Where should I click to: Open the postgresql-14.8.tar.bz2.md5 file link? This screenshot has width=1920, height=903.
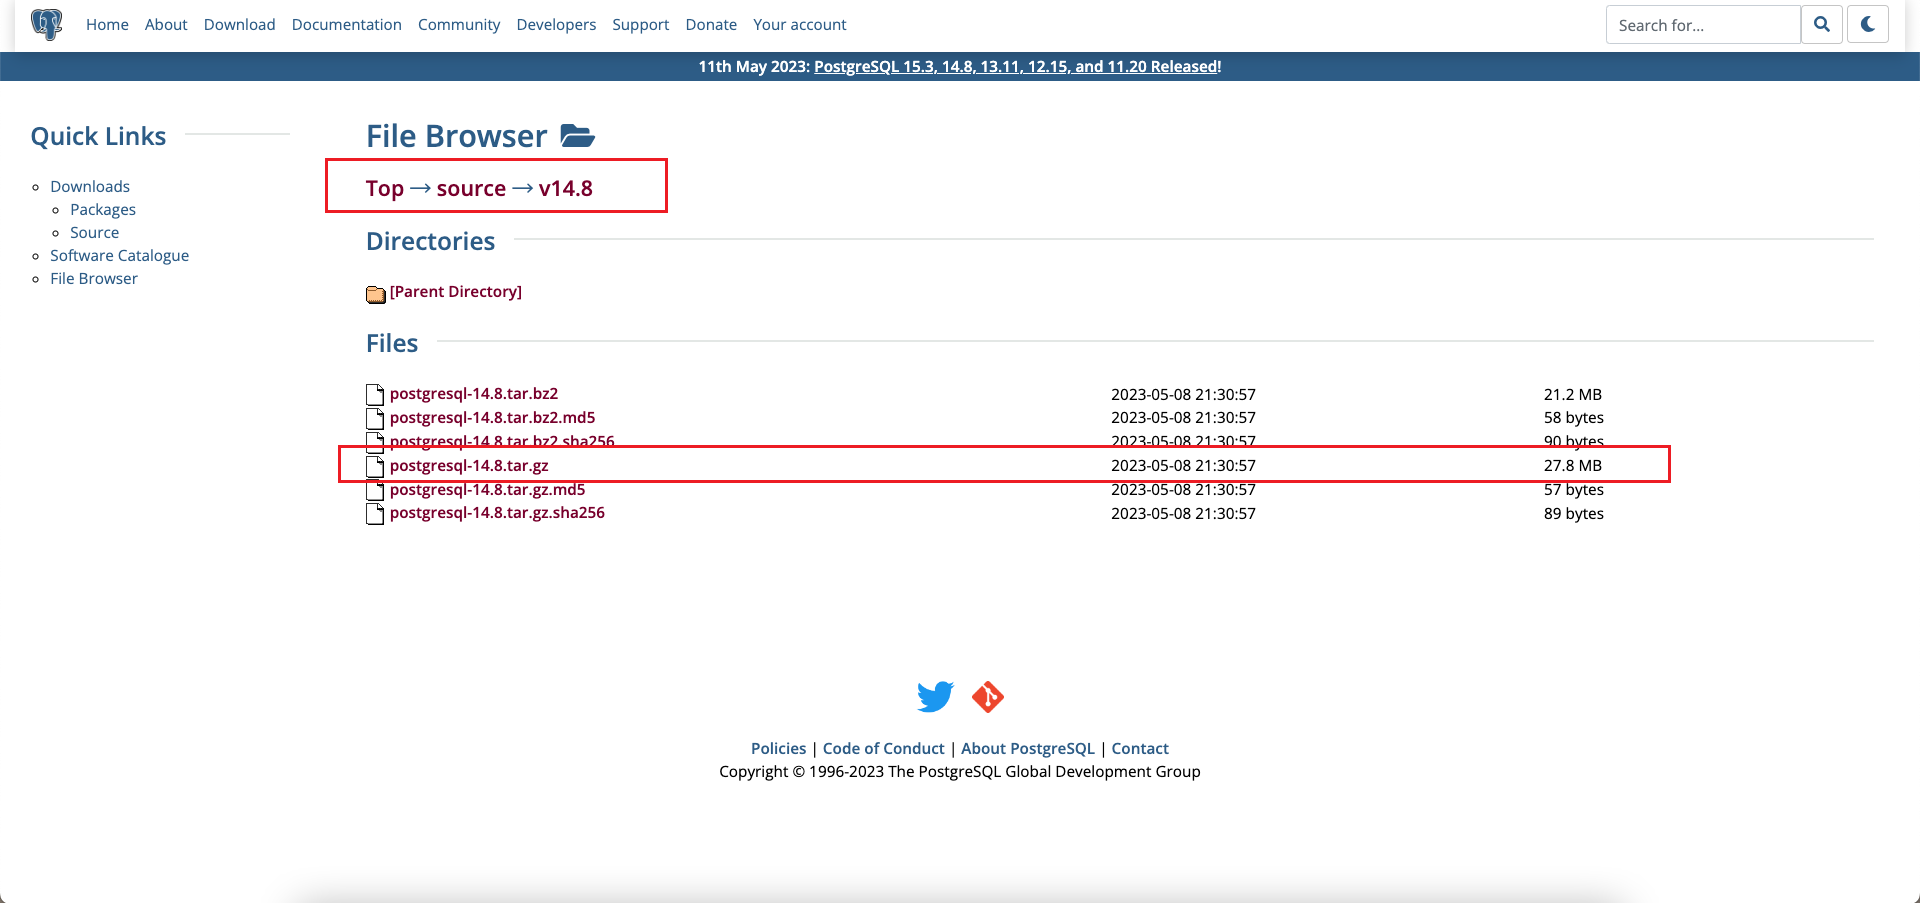click(x=493, y=417)
